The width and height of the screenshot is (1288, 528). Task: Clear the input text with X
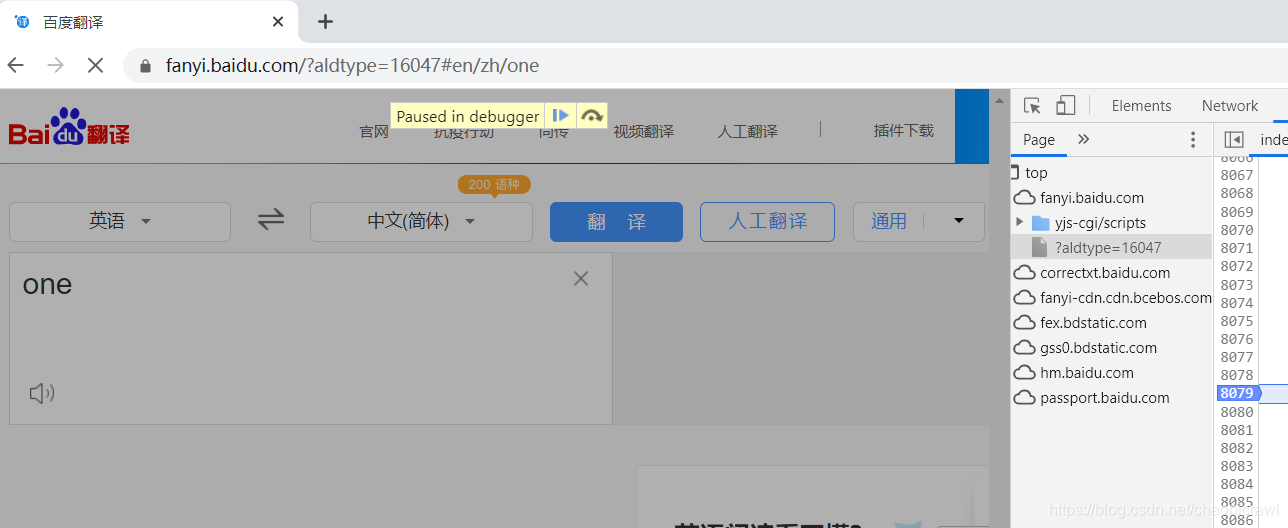[x=581, y=279]
